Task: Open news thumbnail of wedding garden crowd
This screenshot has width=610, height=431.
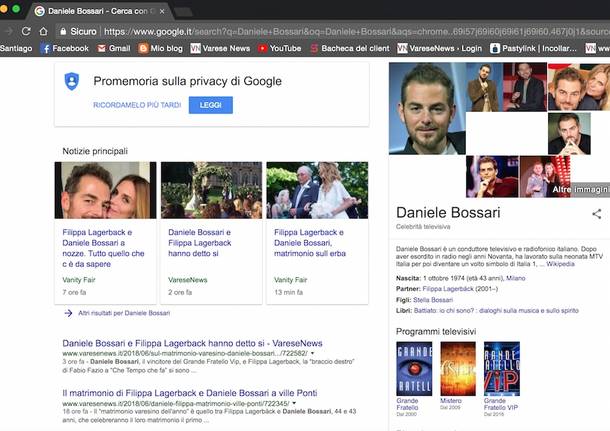Action: tap(211, 190)
